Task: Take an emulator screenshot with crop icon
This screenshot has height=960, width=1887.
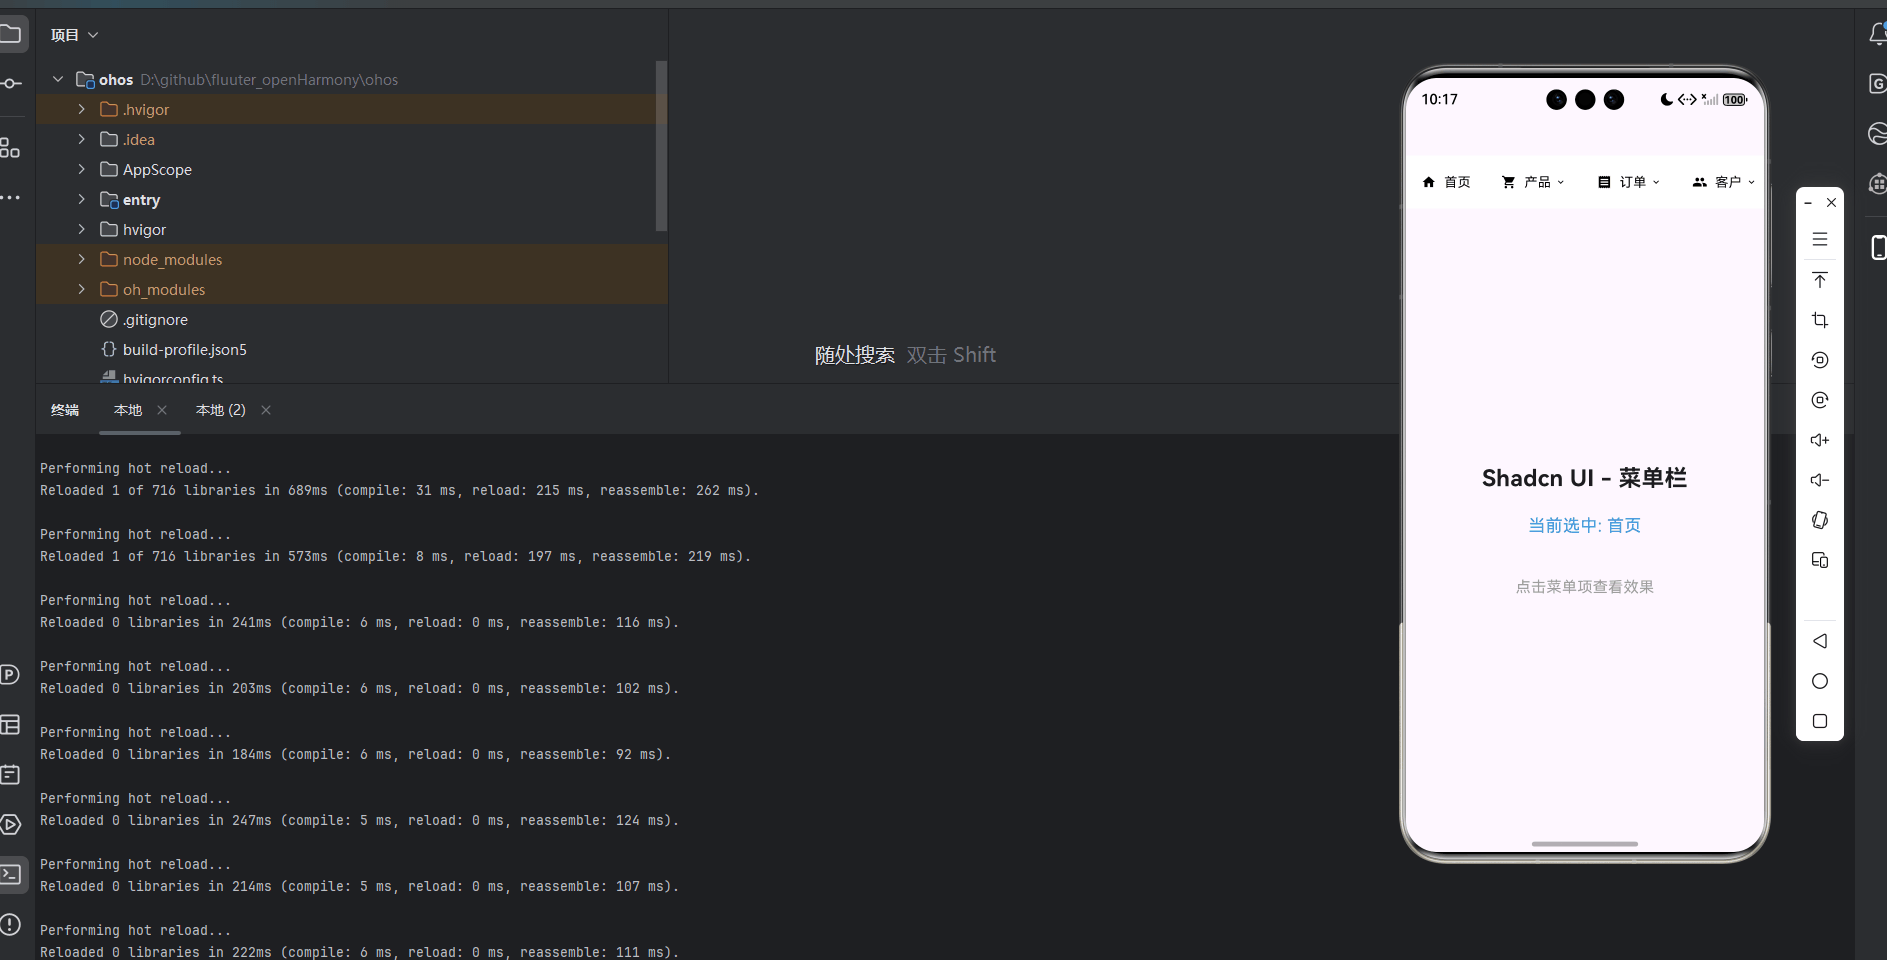Action: (1820, 320)
